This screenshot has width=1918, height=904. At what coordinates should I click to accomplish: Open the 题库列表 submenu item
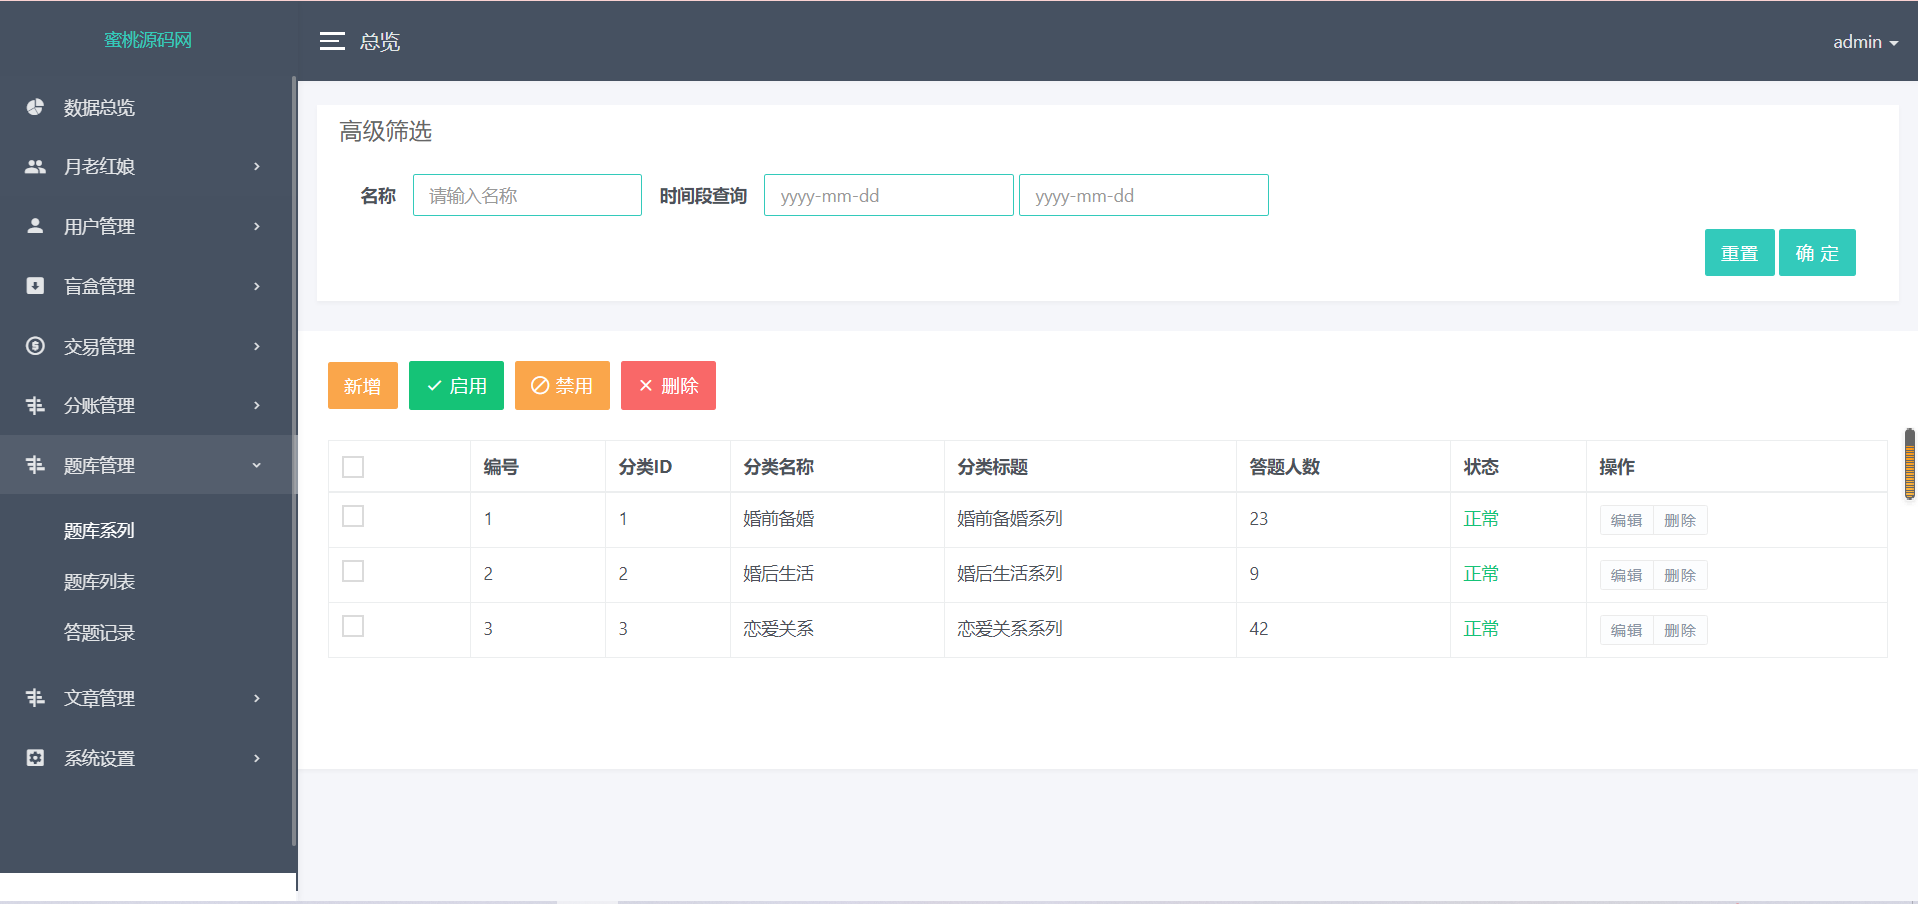point(99,582)
